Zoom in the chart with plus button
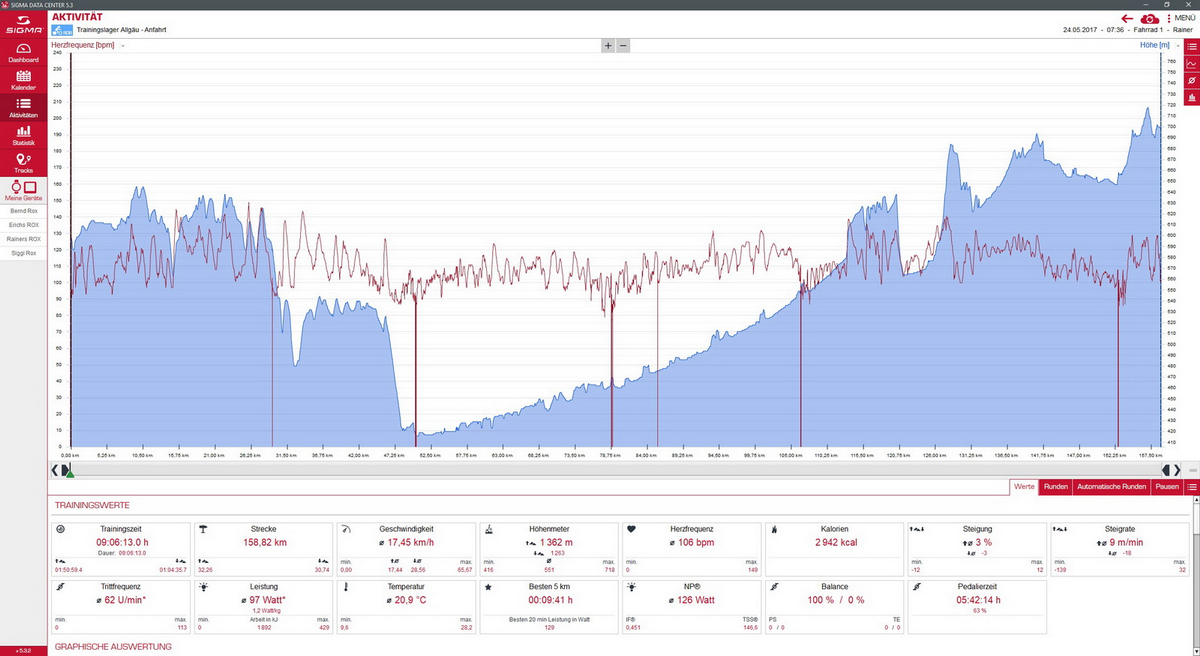The height and width of the screenshot is (656, 1200). tap(607, 46)
